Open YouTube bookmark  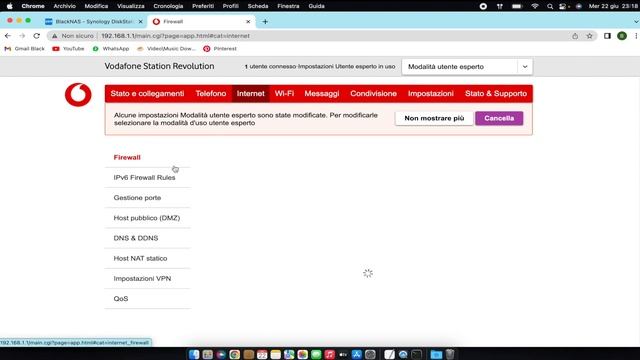[x=68, y=49]
